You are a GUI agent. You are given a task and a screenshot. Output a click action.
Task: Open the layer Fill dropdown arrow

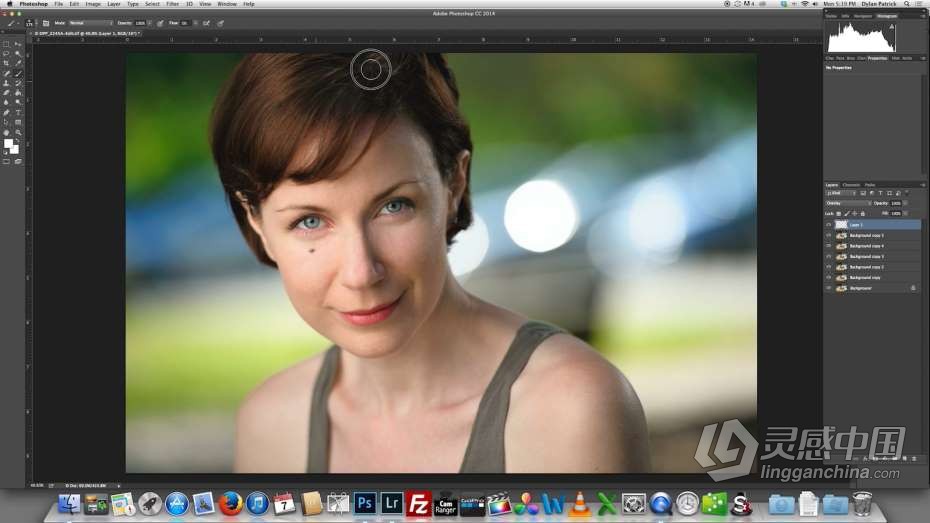tap(905, 213)
